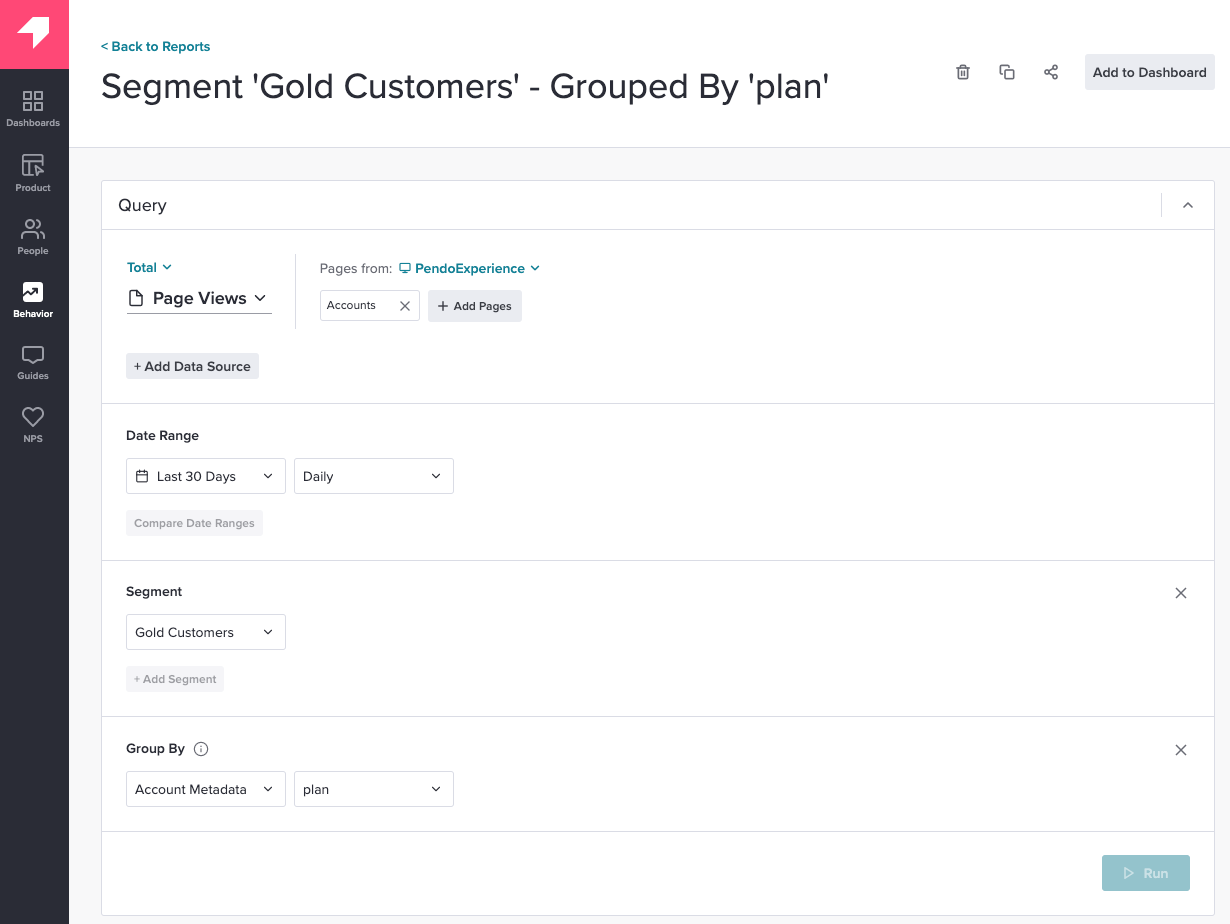Change the Daily interval dropdown

point(374,476)
